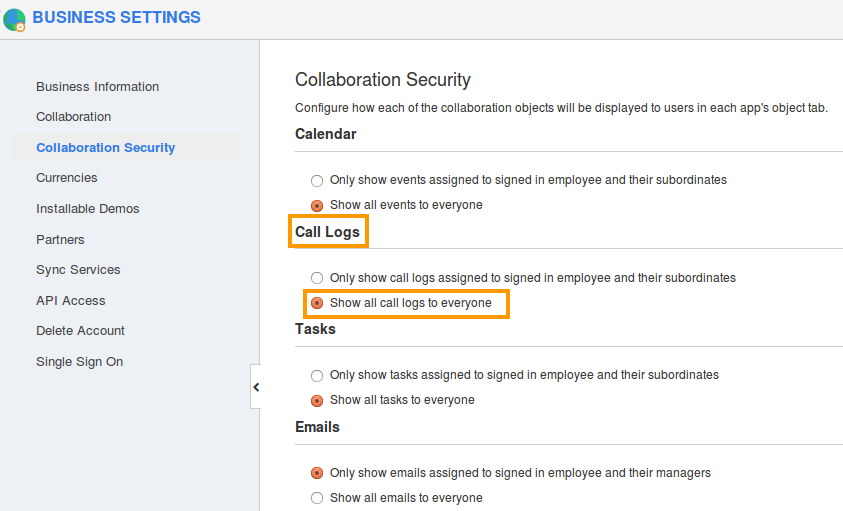The height and width of the screenshot is (511, 843).
Task: Select 'Show all emails to everyone'
Action: coord(317,498)
